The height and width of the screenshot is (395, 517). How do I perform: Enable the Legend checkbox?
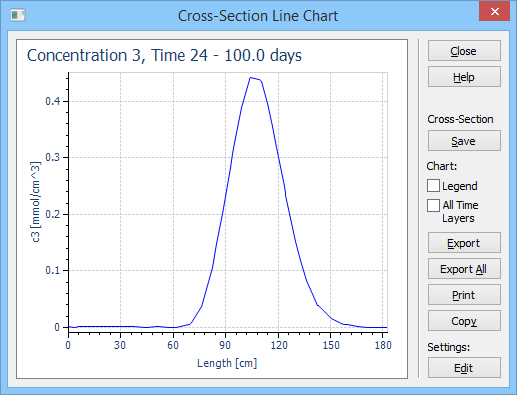pos(433,186)
